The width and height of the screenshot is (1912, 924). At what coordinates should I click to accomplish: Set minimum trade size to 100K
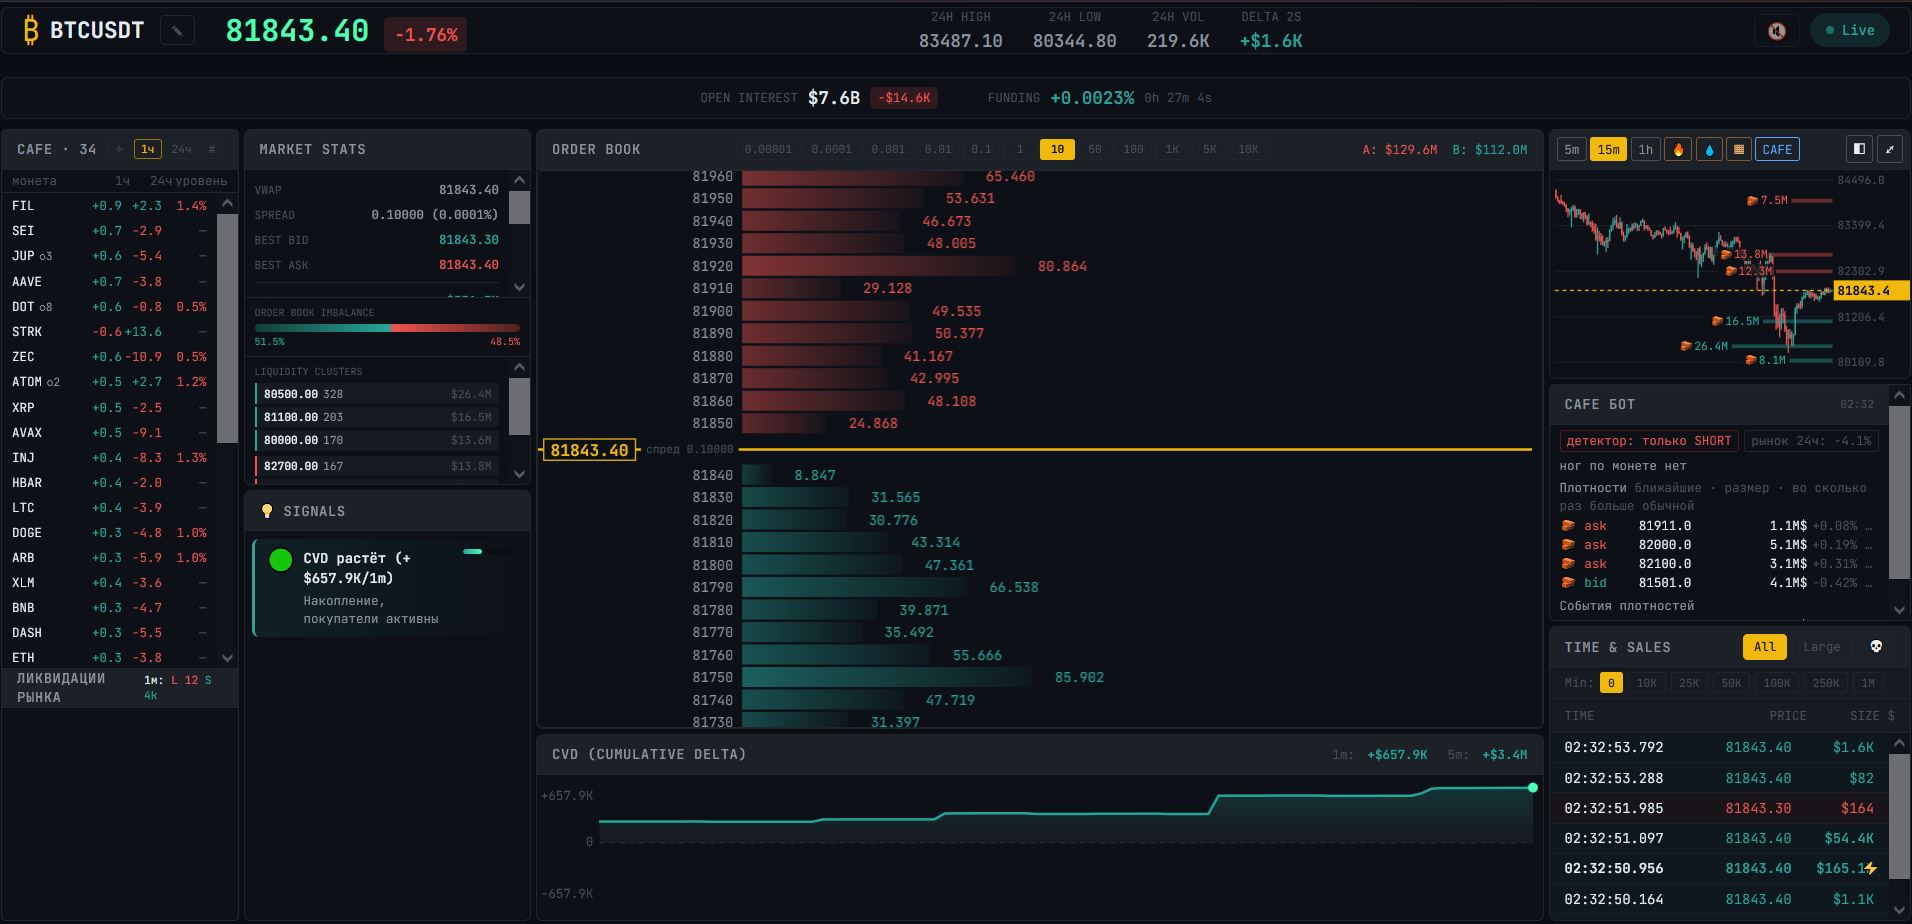point(1777,683)
